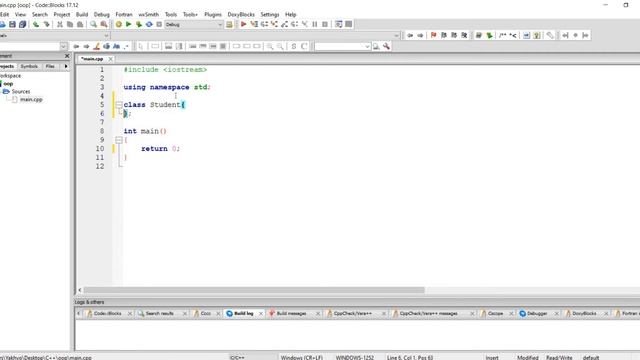Close the *main.cpp editor tab
The height and width of the screenshot is (360, 640).
click(110, 59)
